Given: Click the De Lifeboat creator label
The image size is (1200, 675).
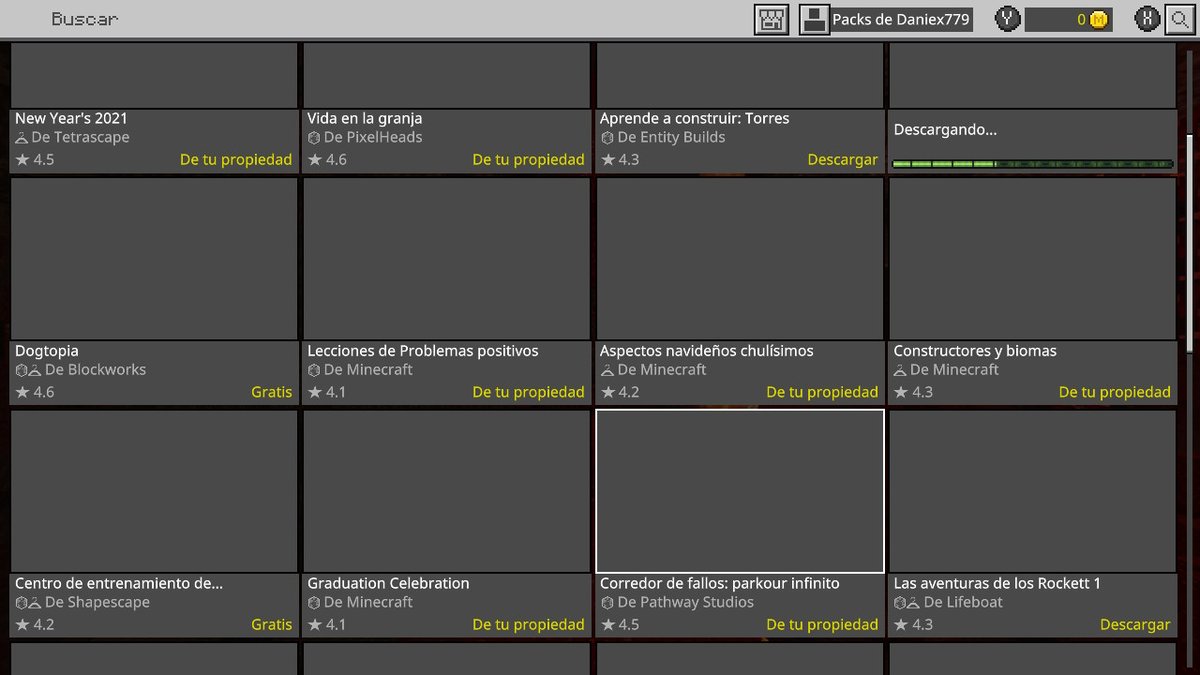Looking at the screenshot, I should [964, 602].
